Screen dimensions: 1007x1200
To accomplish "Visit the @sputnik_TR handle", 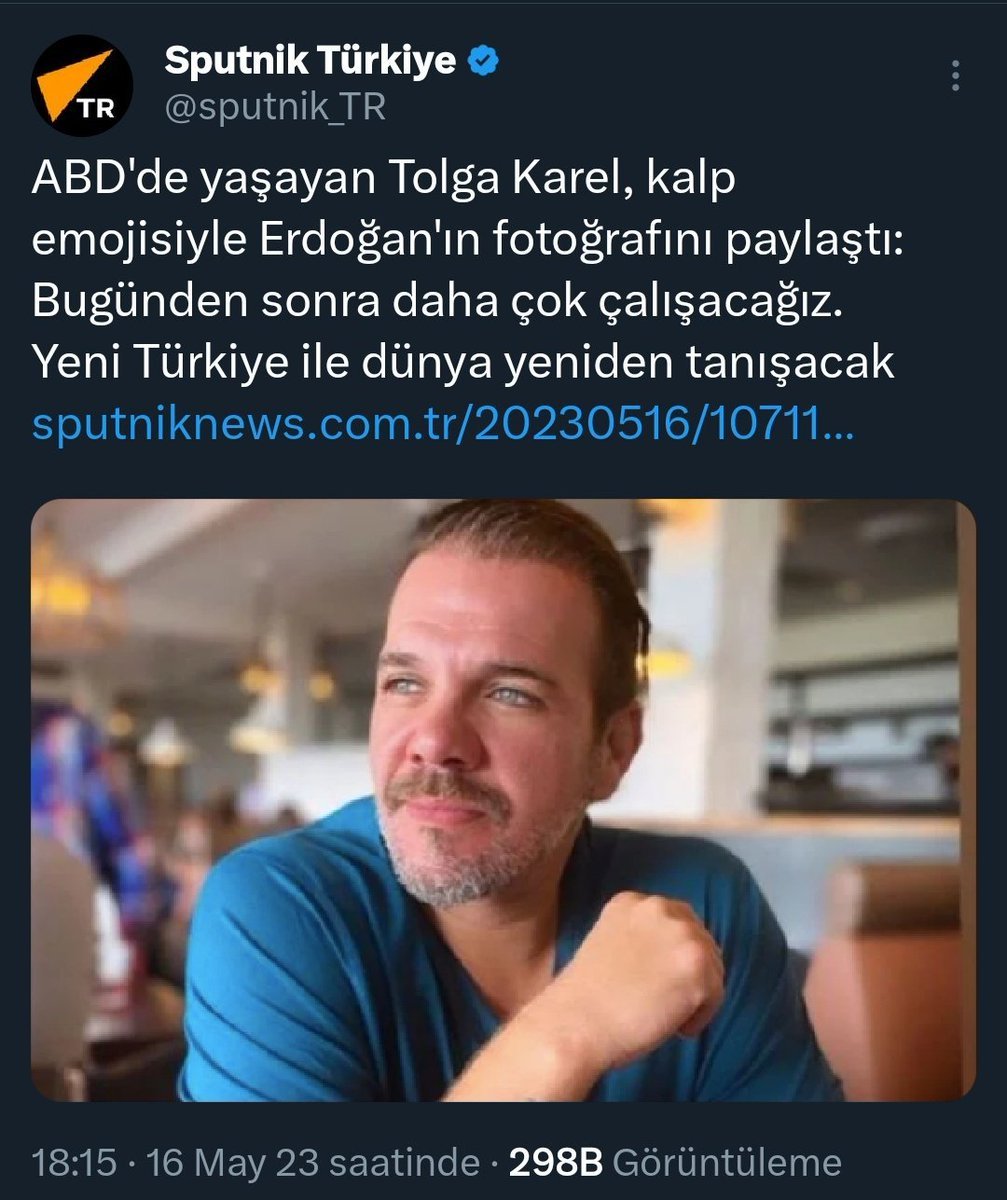I will pyautogui.click(x=275, y=107).
